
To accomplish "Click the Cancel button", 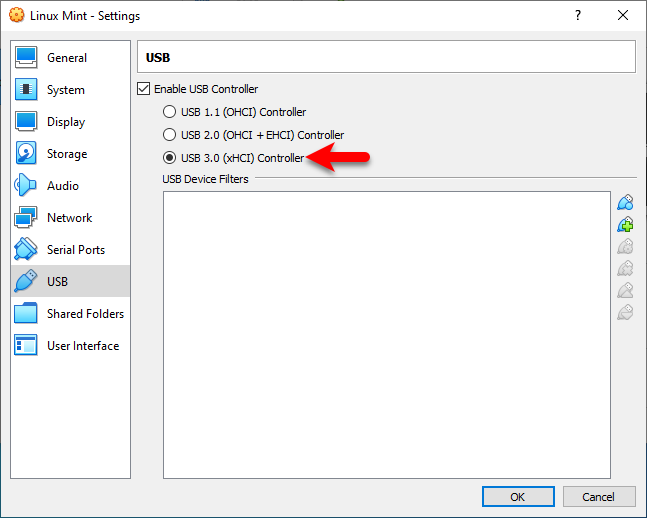I will [x=599, y=497].
